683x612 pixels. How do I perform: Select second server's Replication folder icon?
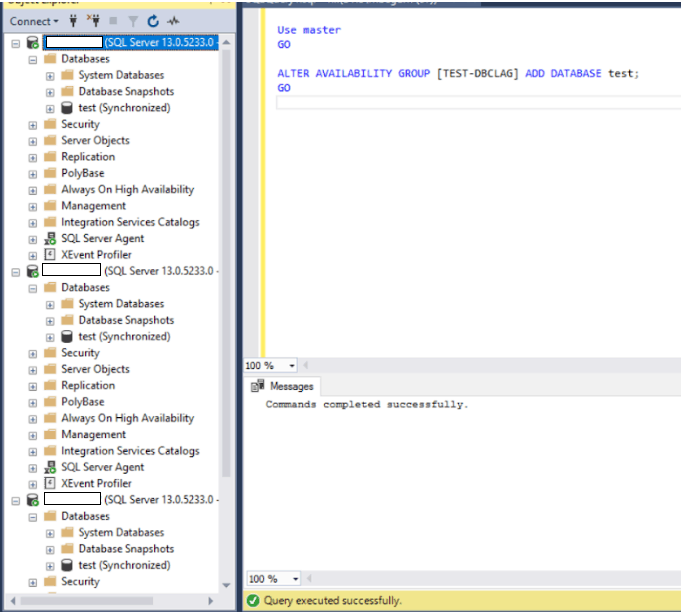pyautogui.click(x=50, y=385)
